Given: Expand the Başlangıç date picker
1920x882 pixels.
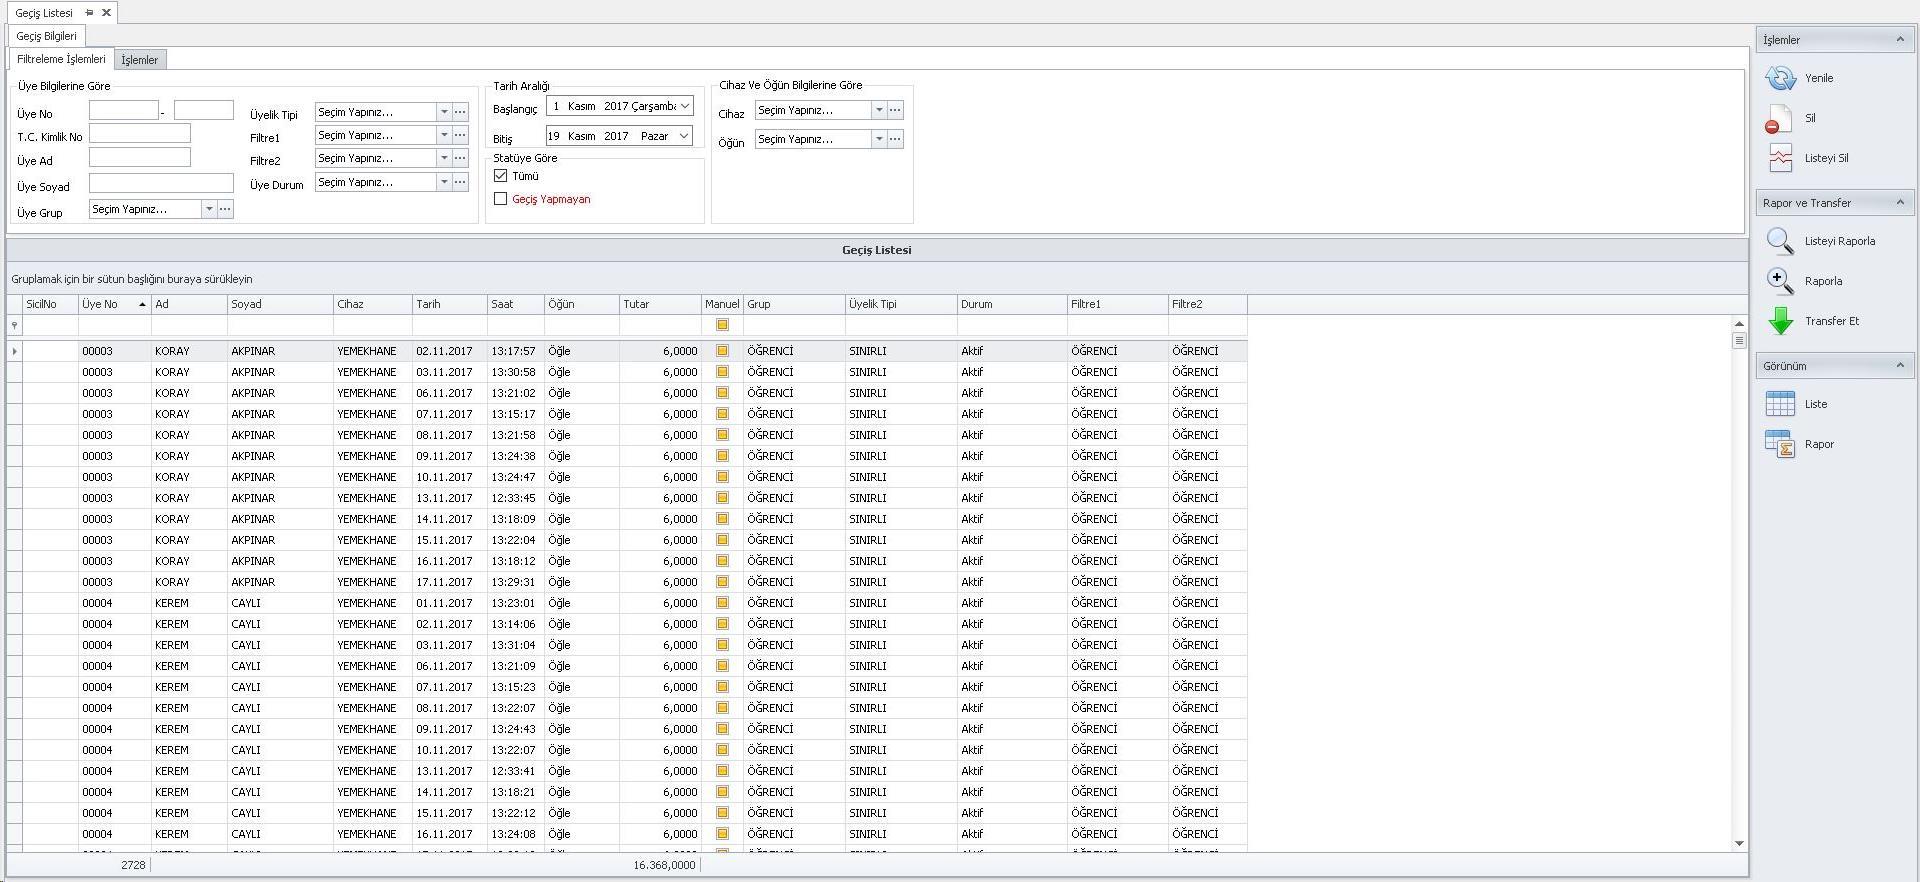Looking at the screenshot, I should [x=685, y=106].
